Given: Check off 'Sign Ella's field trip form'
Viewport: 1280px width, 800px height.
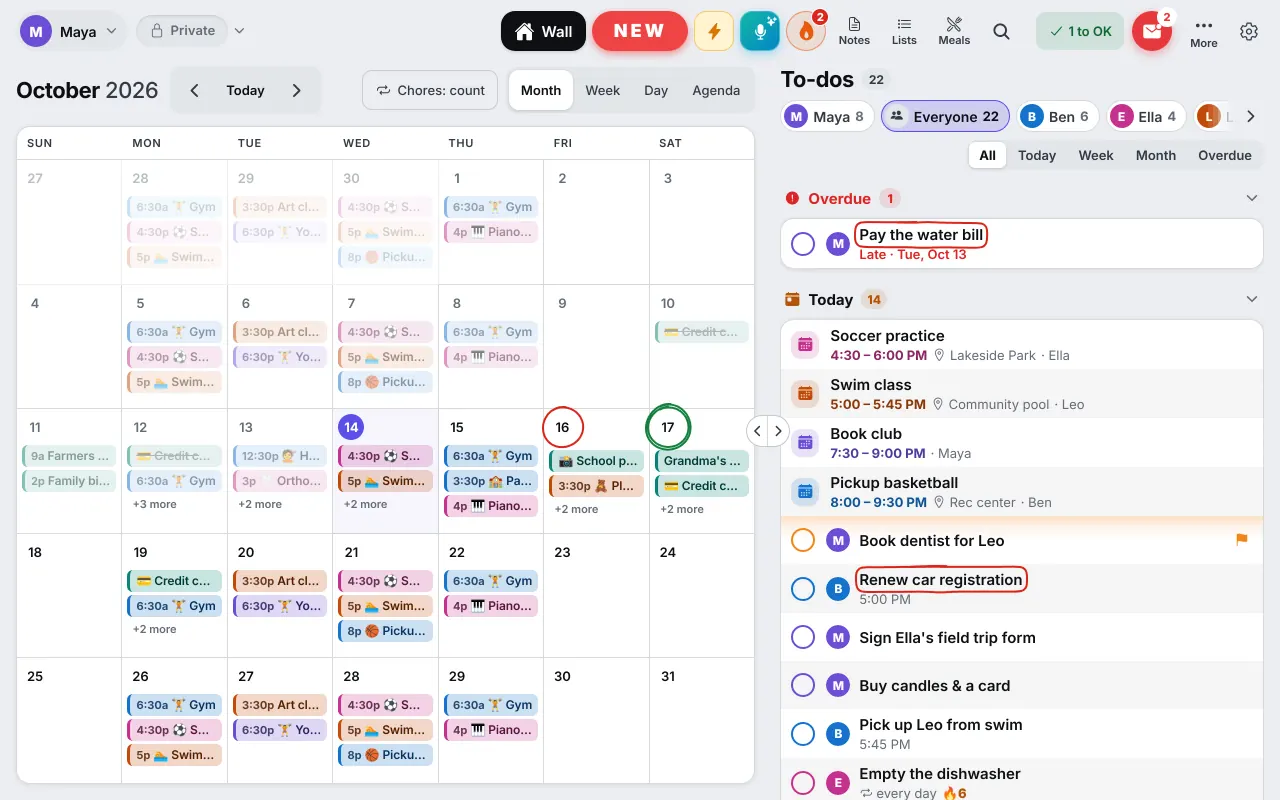Looking at the screenshot, I should [803, 637].
